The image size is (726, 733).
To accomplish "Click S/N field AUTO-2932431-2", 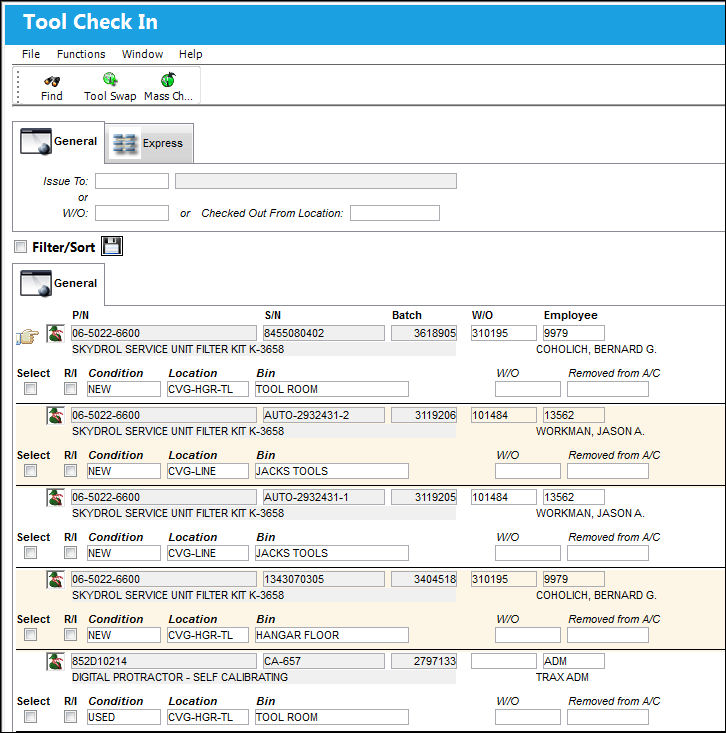I will (x=323, y=415).
